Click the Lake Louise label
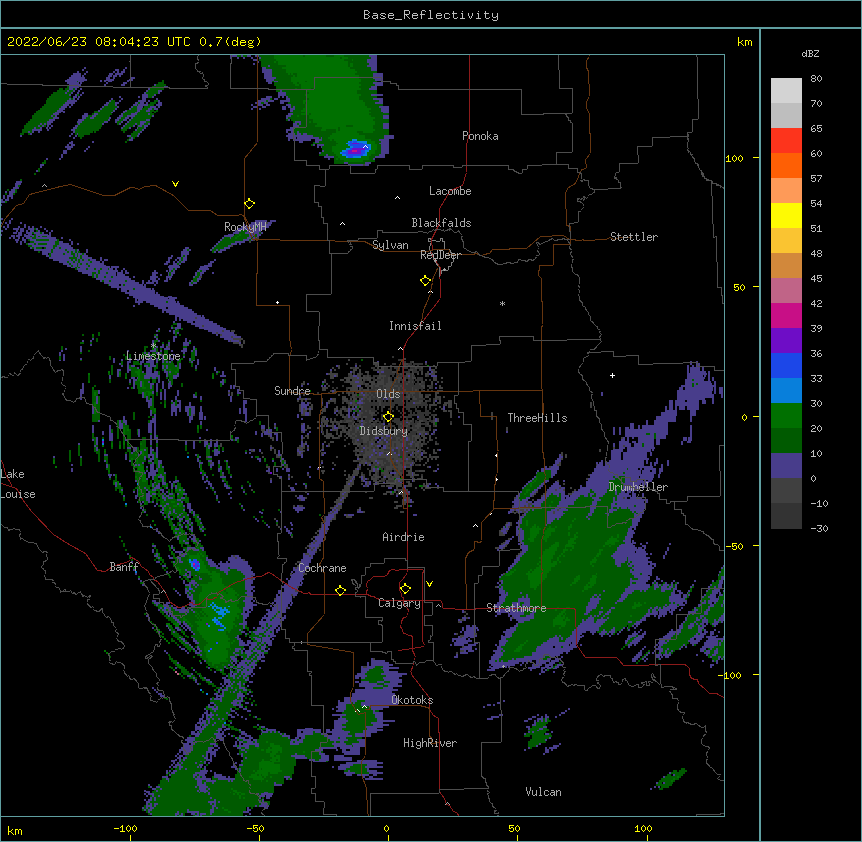This screenshot has height=842, width=862. point(18,484)
